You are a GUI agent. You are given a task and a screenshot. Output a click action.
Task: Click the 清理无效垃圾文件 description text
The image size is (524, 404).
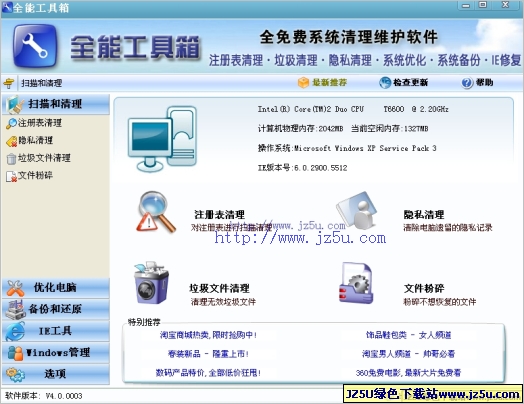coord(223,302)
